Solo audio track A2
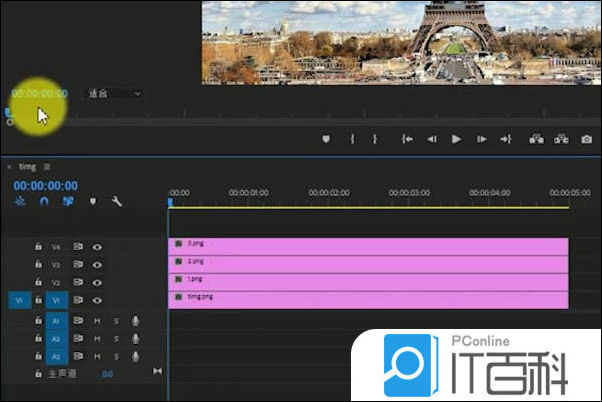The image size is (602, 402). pos(116,339)
